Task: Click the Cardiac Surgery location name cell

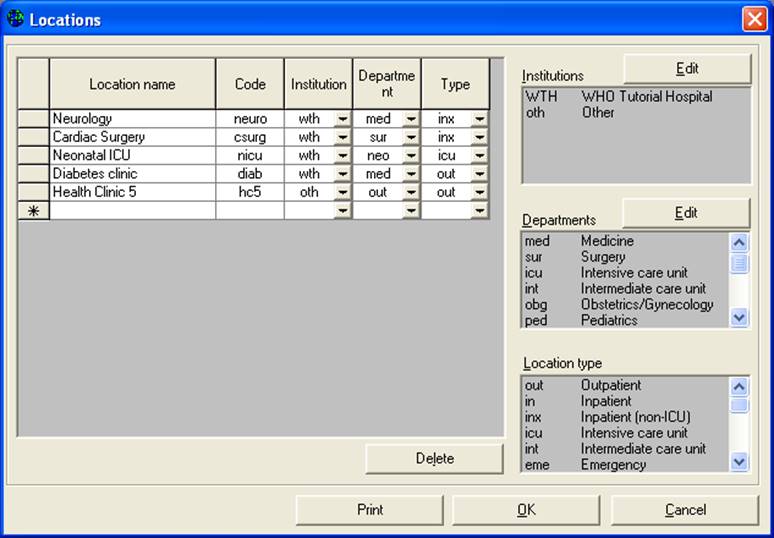Action: [x=133, y=137]
